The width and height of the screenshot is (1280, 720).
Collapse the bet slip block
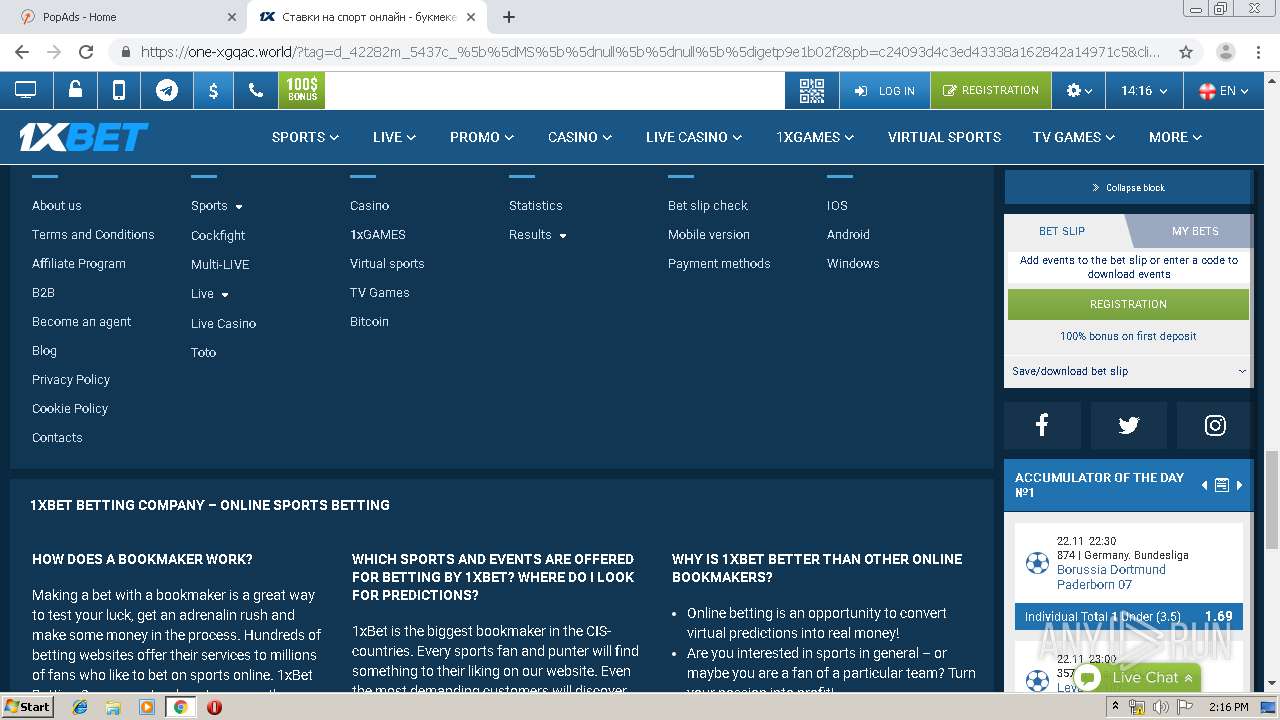[1128, 187]
